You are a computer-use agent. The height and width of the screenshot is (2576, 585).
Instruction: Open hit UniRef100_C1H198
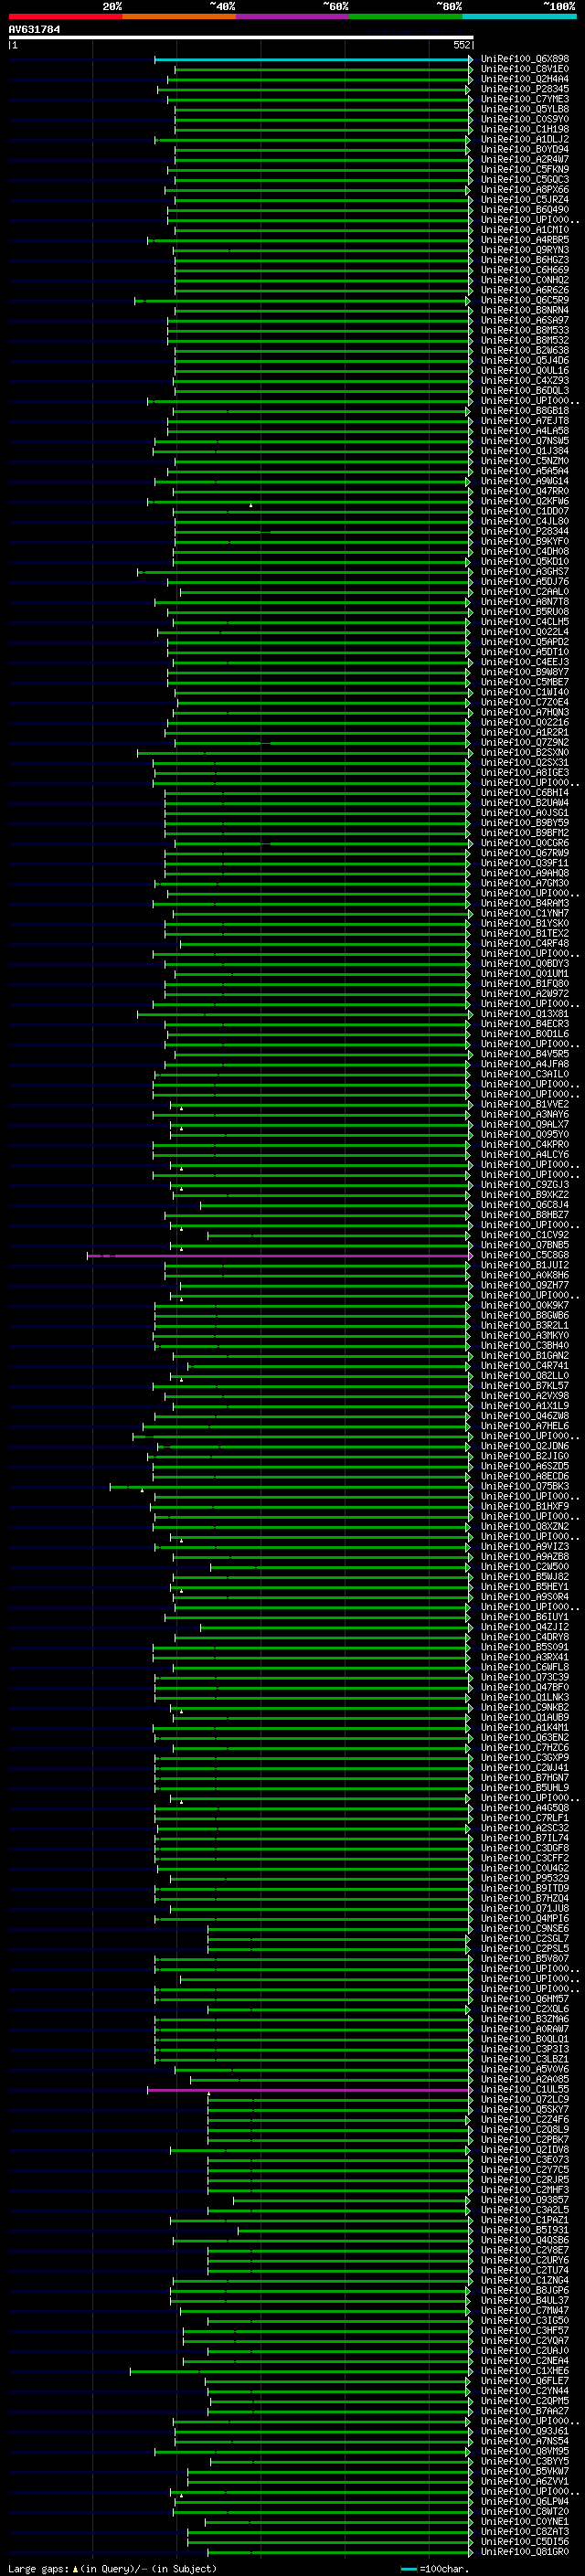525,129
